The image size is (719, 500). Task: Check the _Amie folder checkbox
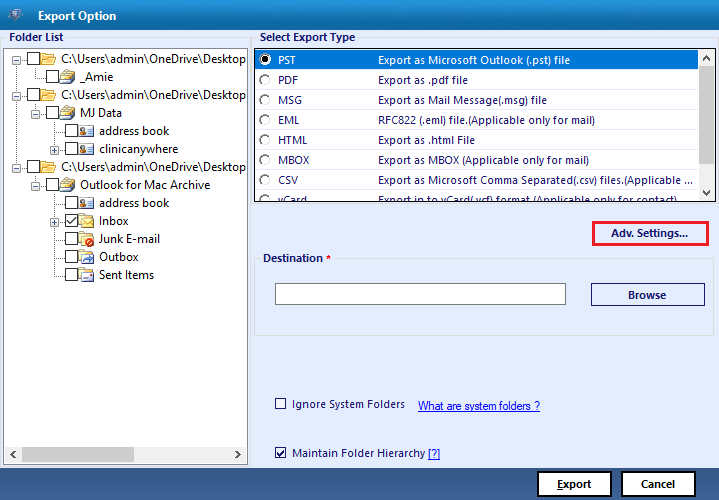coord(52,77)
